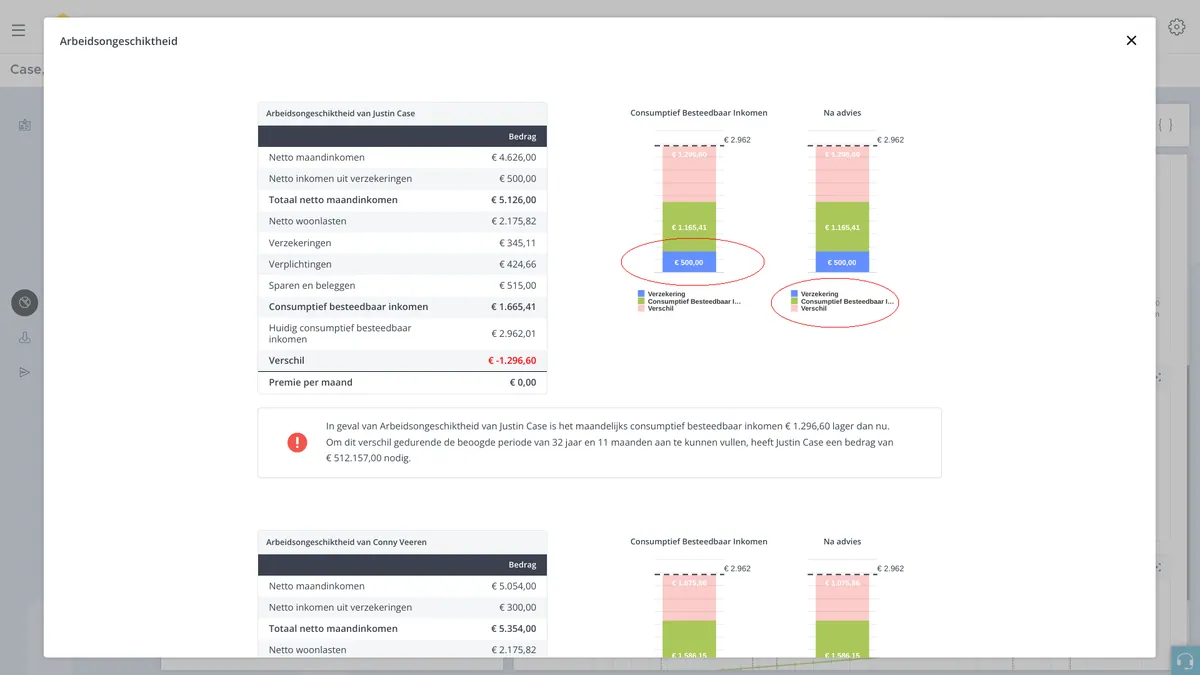Viewport: 1200px width, 675px height.
Task: Click the € 300,00 insurance income value for Conny
Action: (x=517, y=608)
